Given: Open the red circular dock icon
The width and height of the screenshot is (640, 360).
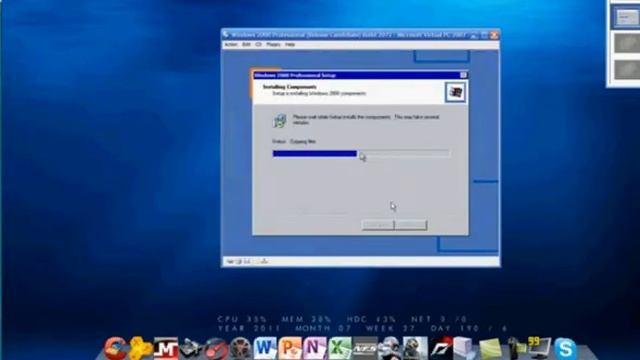Looking at the screenshot, I should 216,349.
